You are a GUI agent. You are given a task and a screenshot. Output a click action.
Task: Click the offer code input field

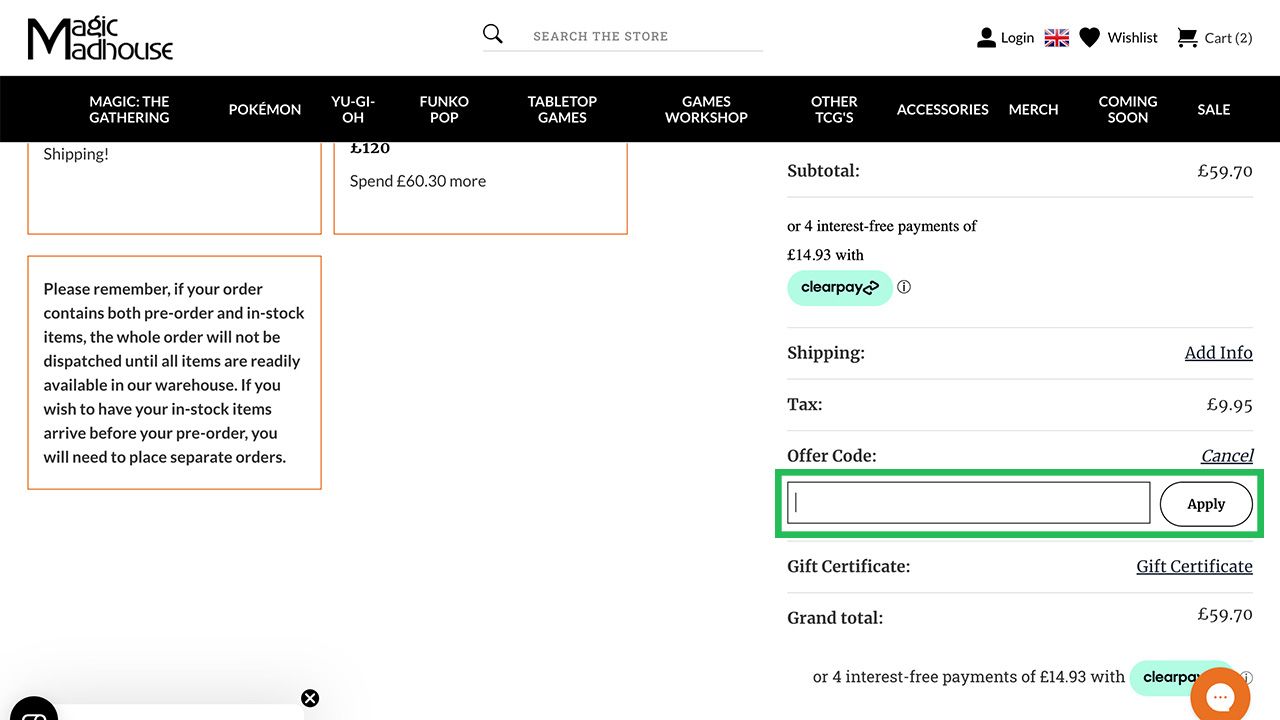(x=968, y=503)
